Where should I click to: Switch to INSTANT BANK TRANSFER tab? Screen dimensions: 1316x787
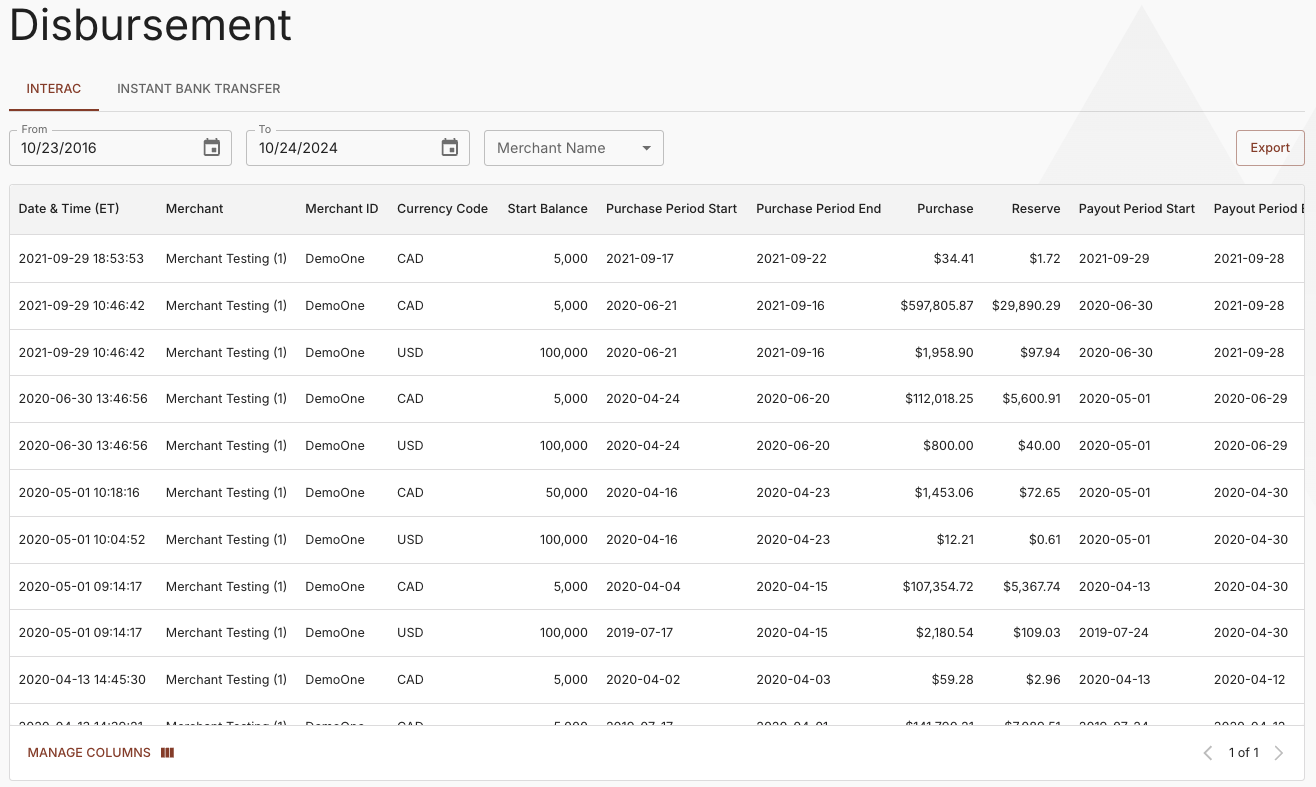(198, 88)
